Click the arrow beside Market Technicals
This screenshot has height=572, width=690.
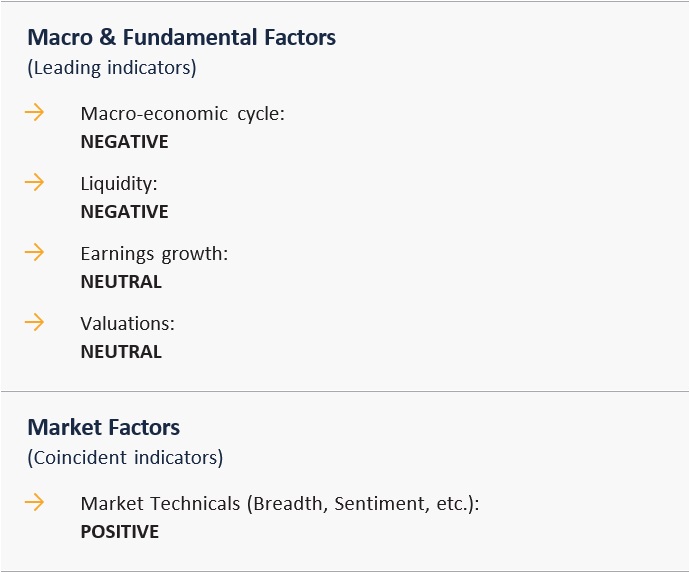tap(35, 502)
